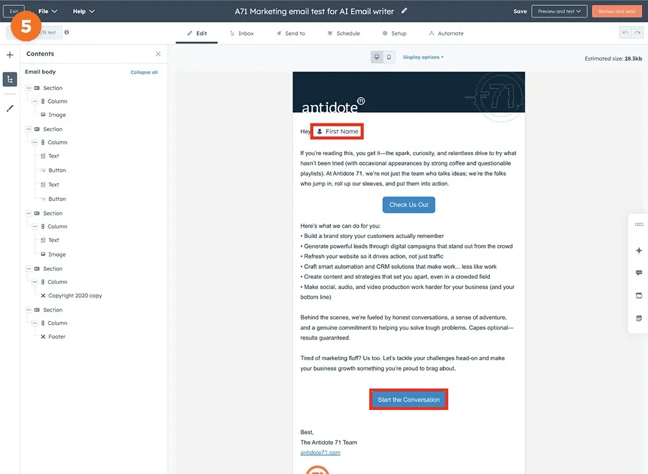
Task: Open the Display options dropdown
Action: (423, 57)
